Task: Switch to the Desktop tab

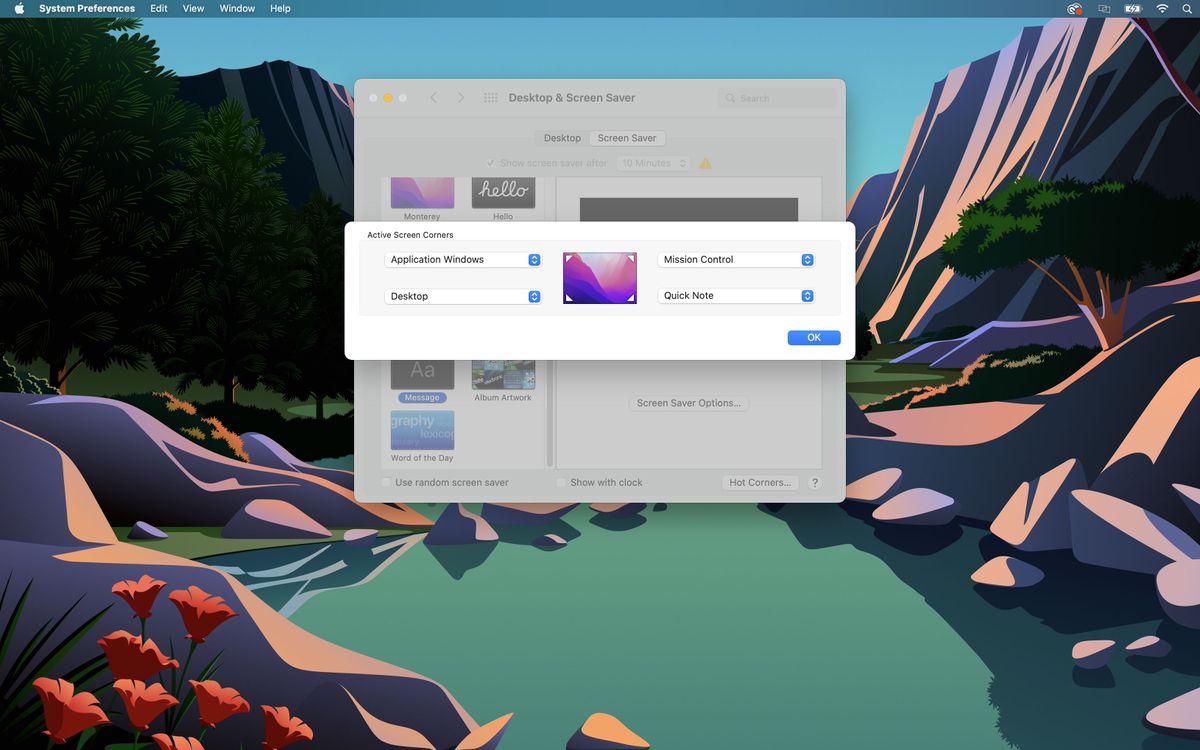Action: pyautogui.click(x=561, y=138)
